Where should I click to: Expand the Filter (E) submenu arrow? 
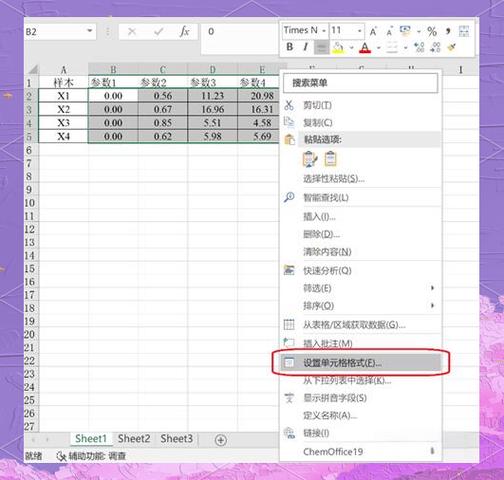coord(432,288)
